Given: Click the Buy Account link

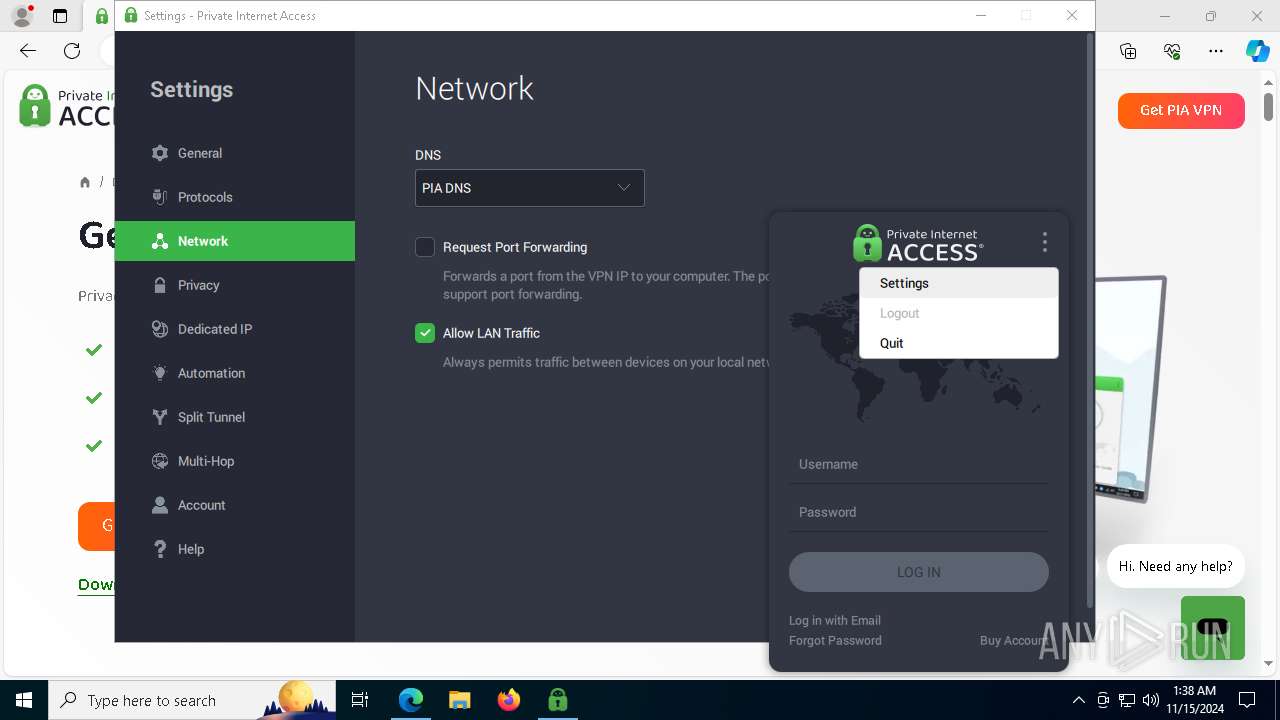Looking at the screenshot, I should click(1014, 640).
